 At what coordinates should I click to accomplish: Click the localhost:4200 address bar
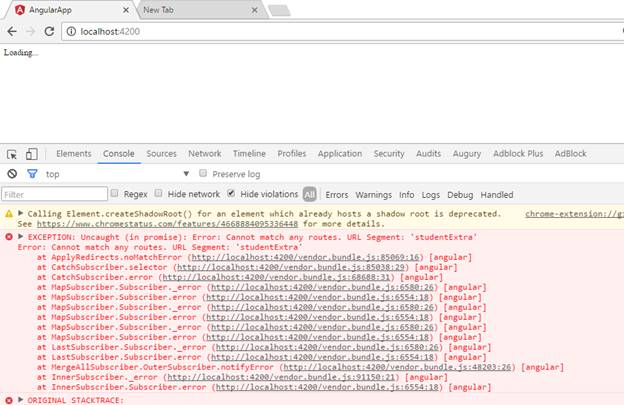pos(342,31)
